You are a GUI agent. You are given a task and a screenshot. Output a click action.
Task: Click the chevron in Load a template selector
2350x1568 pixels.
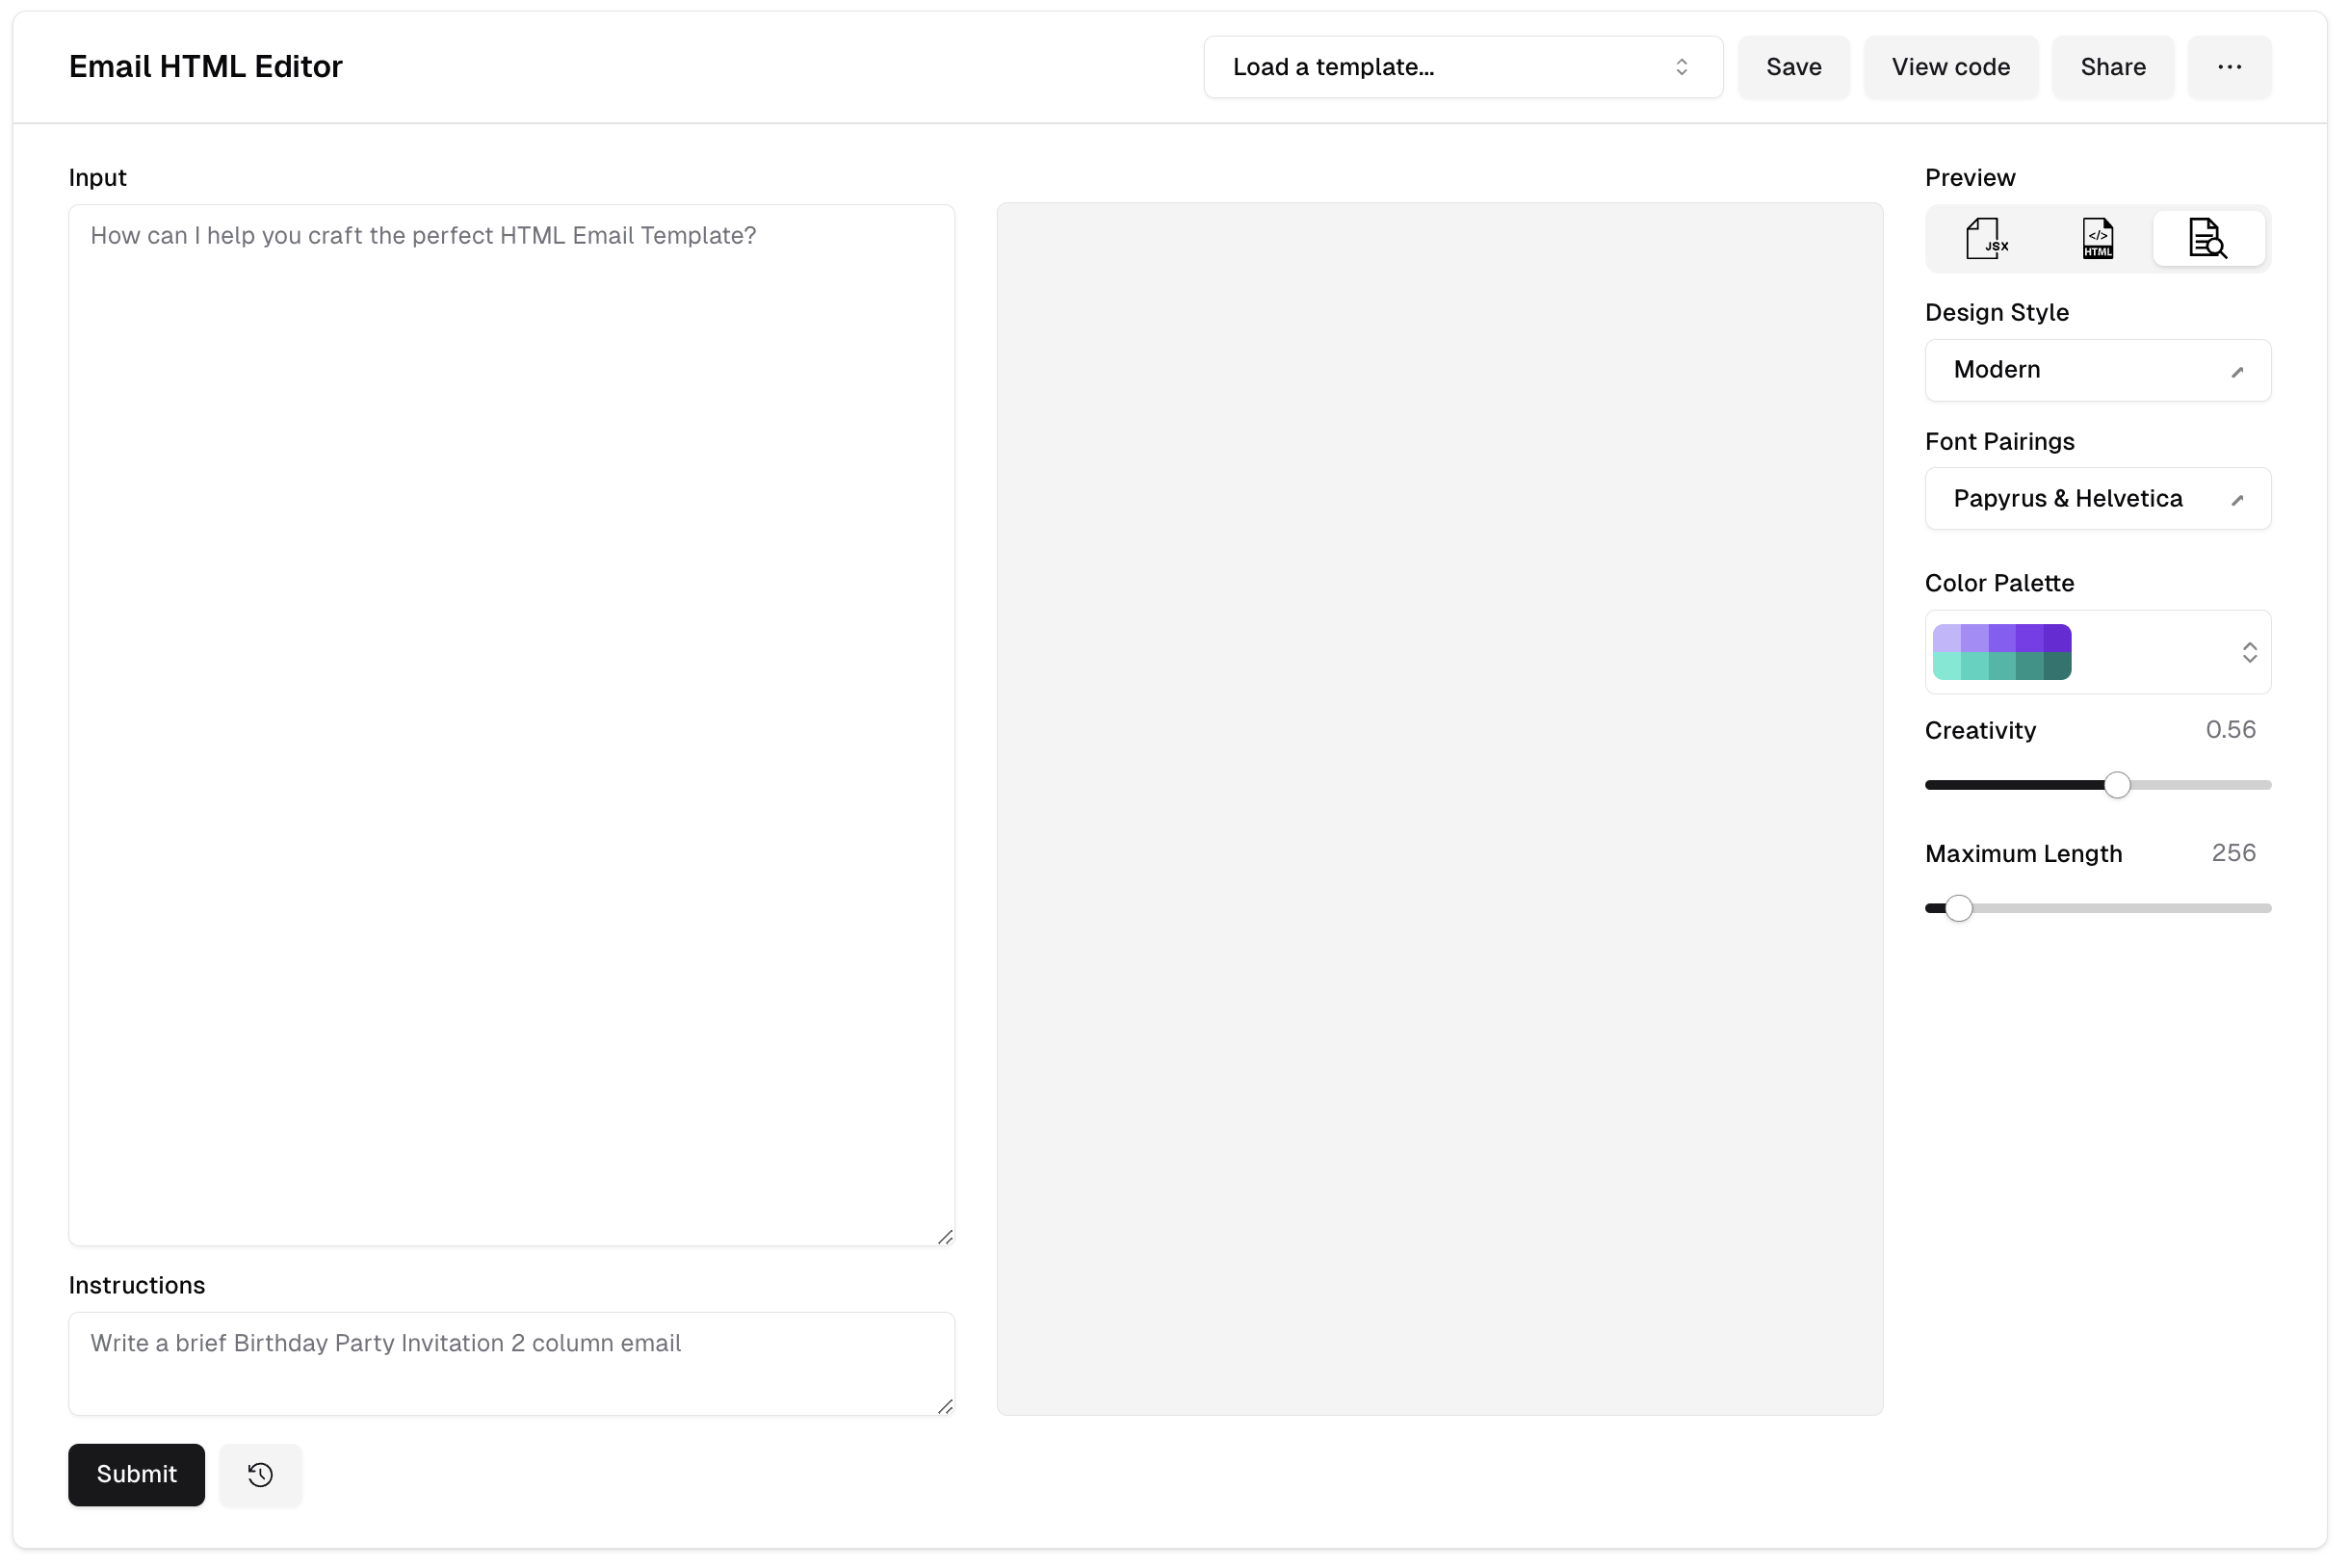[x=1682, y=67]
